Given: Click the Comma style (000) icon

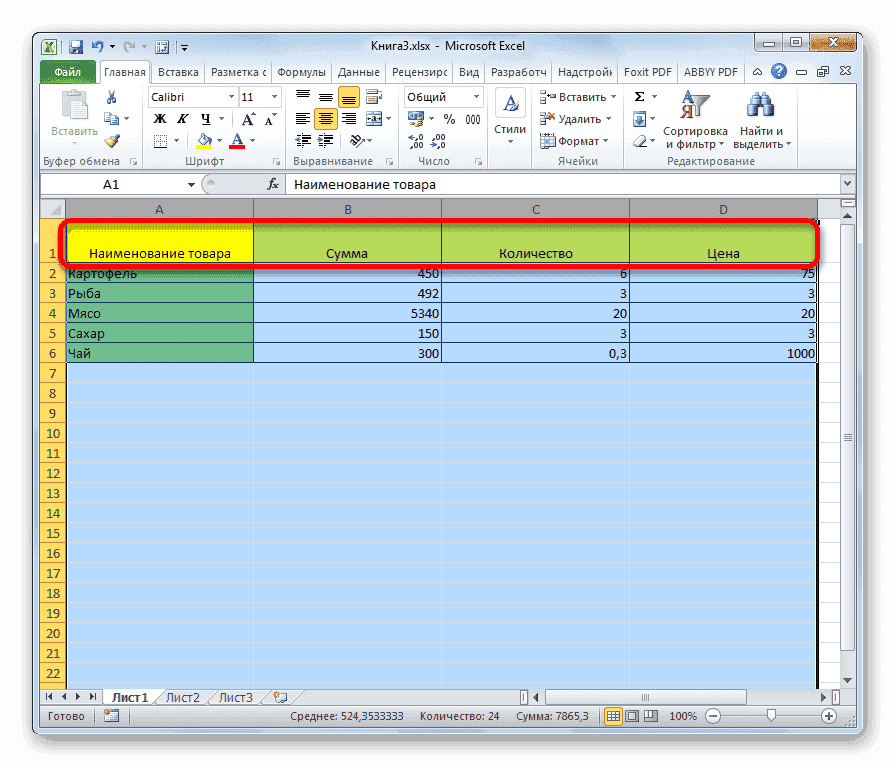Looking at the screenshot, I should (x=471, y=118).
